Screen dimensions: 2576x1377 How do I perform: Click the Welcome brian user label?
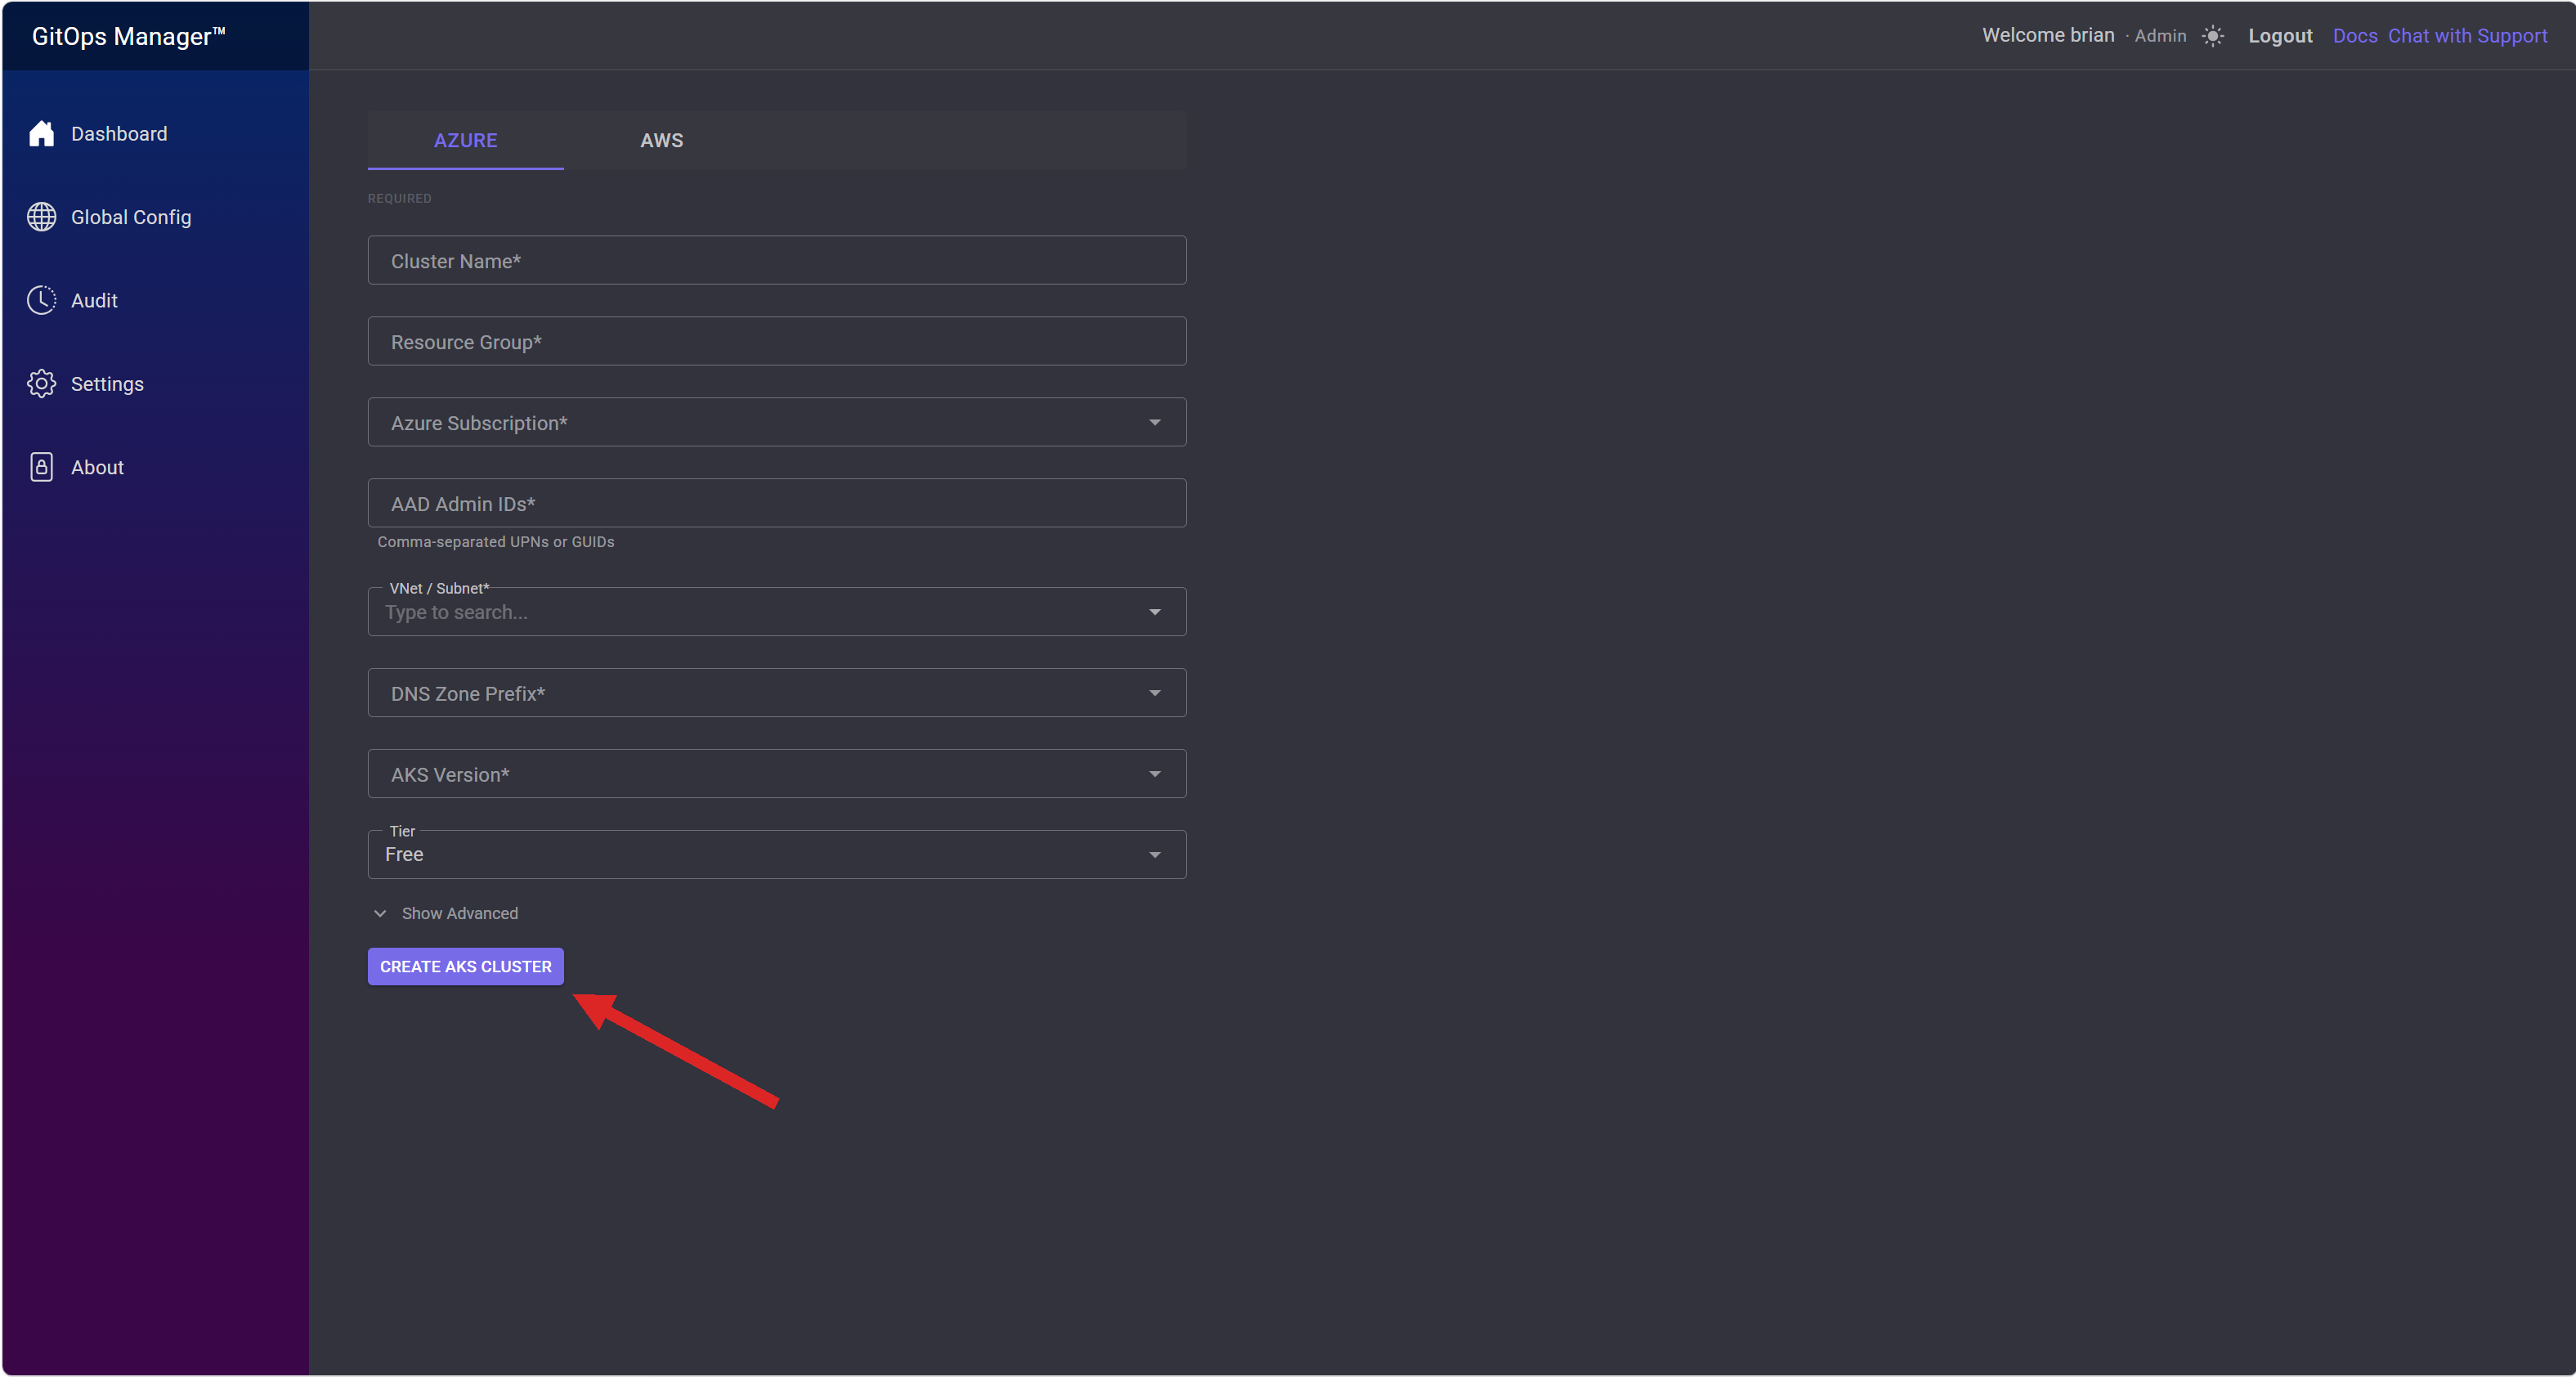pos(2048,35)
